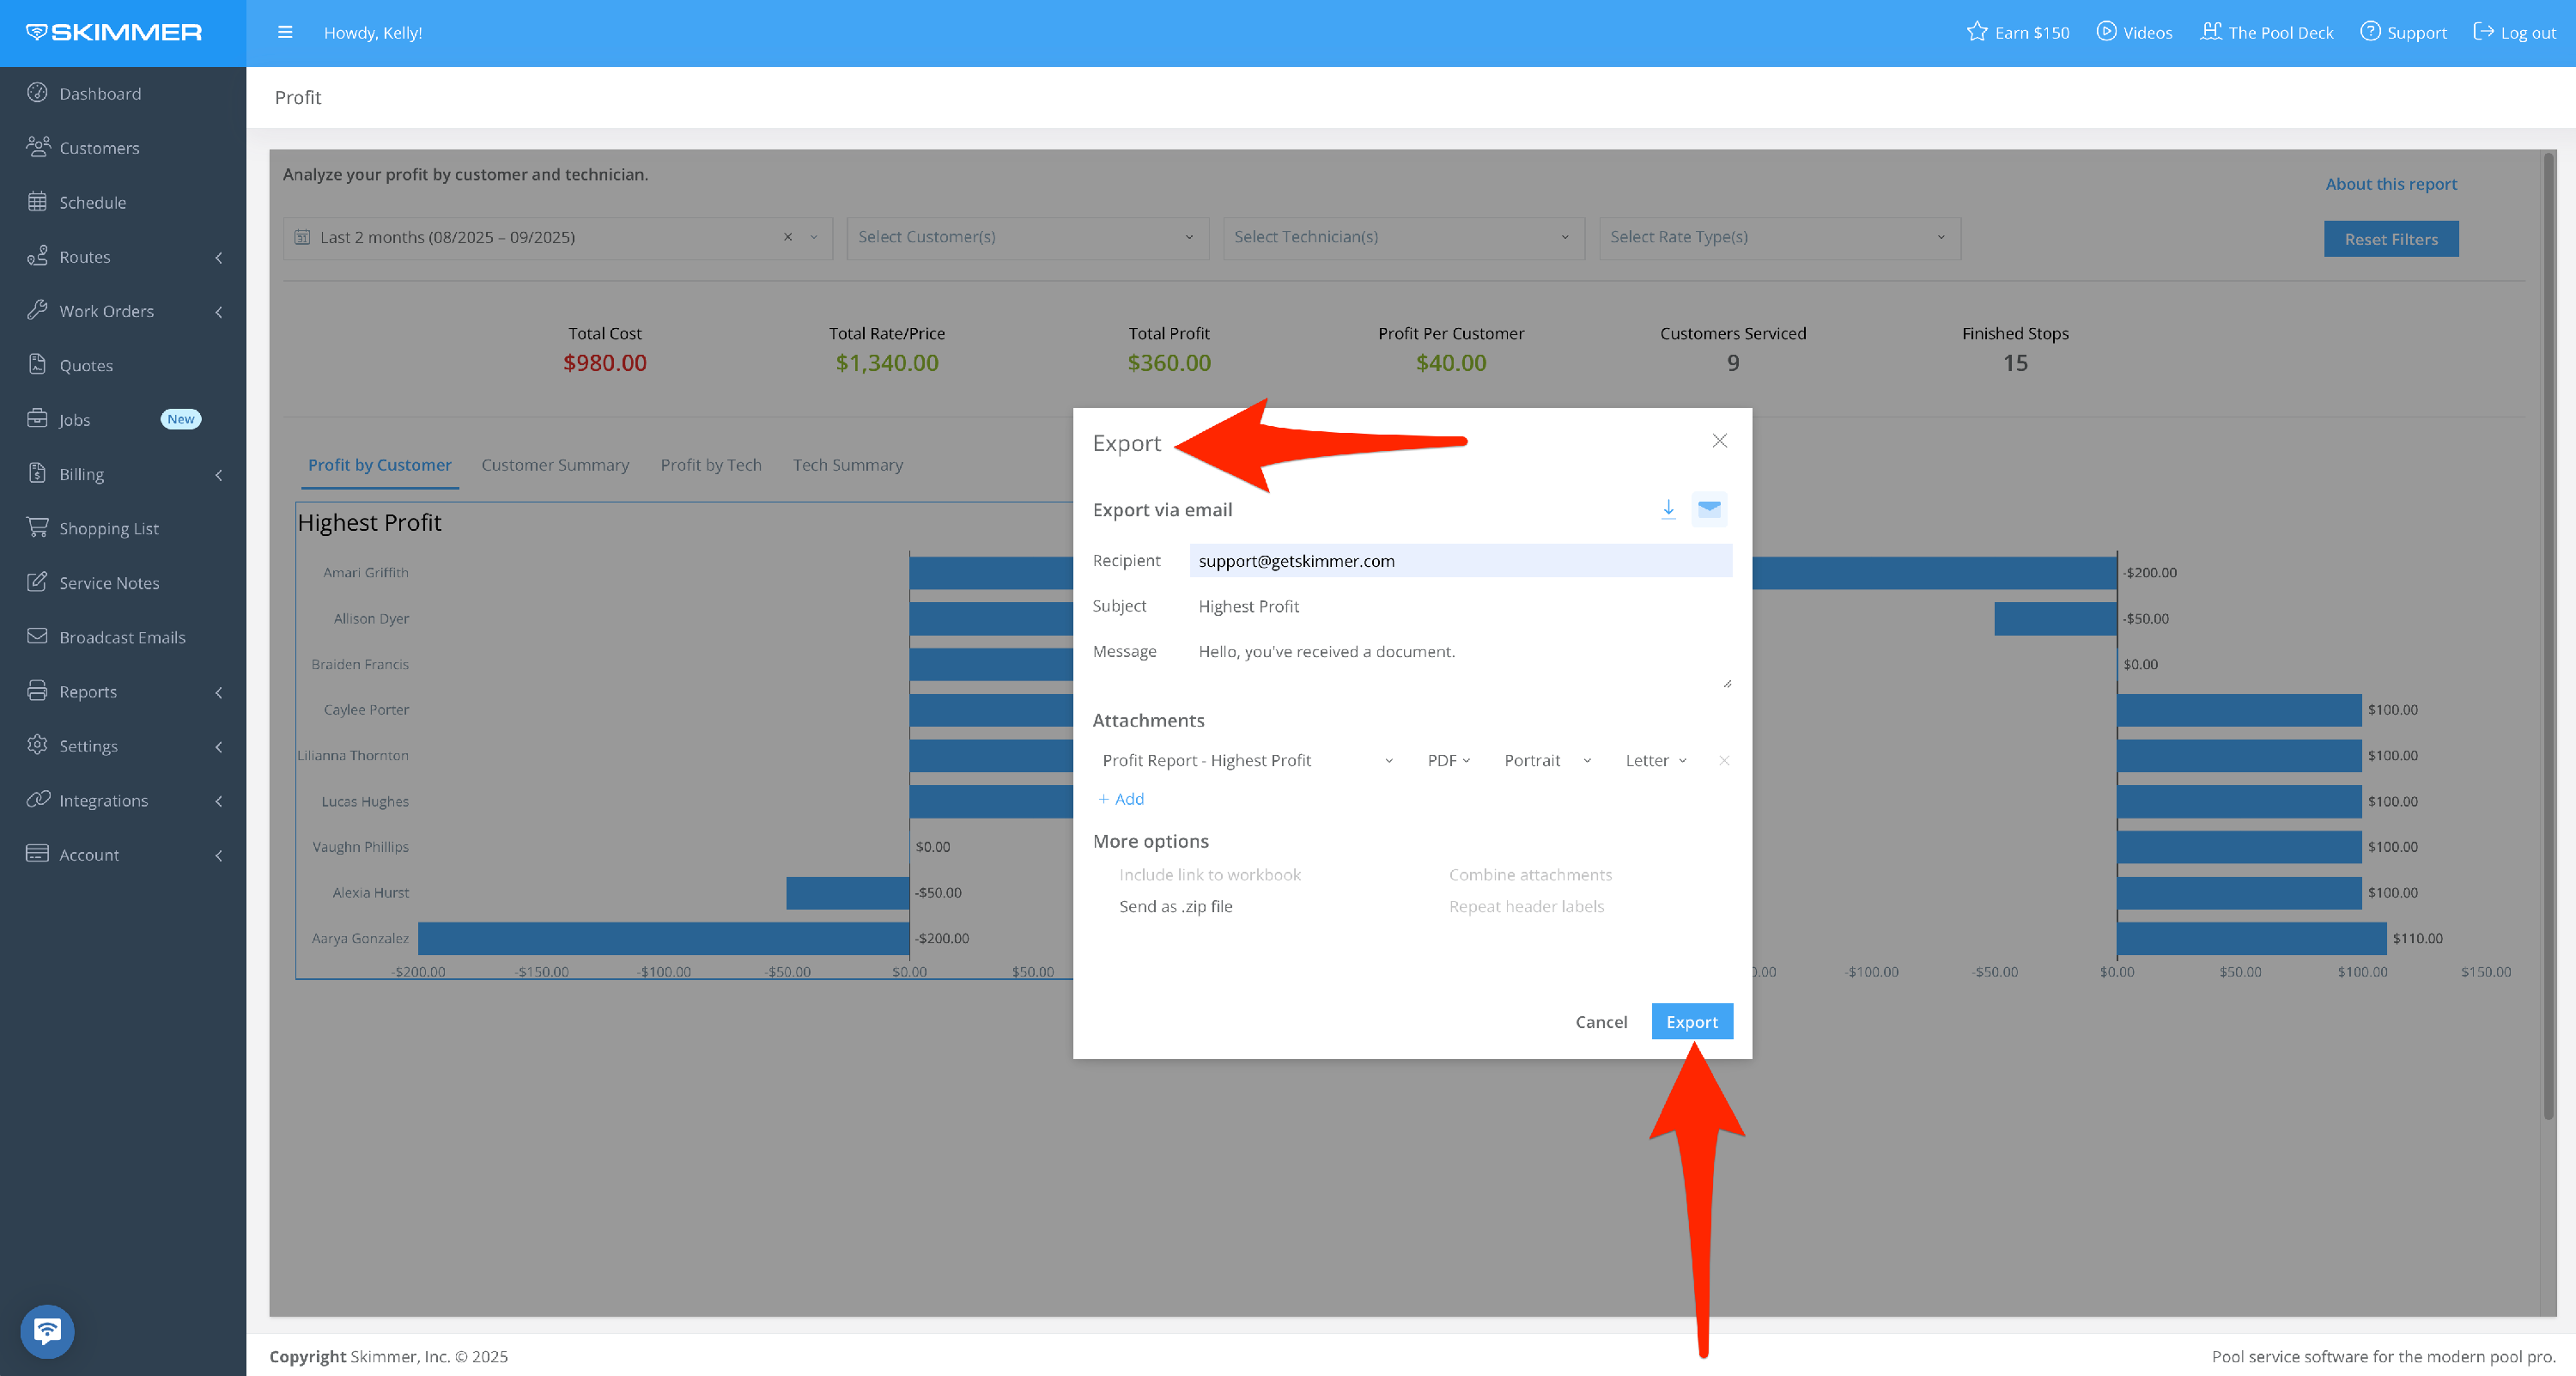Screen dimensions: 2576x1376
Task: Switch to the download export icon
Action: click(x=1668, y=509)
